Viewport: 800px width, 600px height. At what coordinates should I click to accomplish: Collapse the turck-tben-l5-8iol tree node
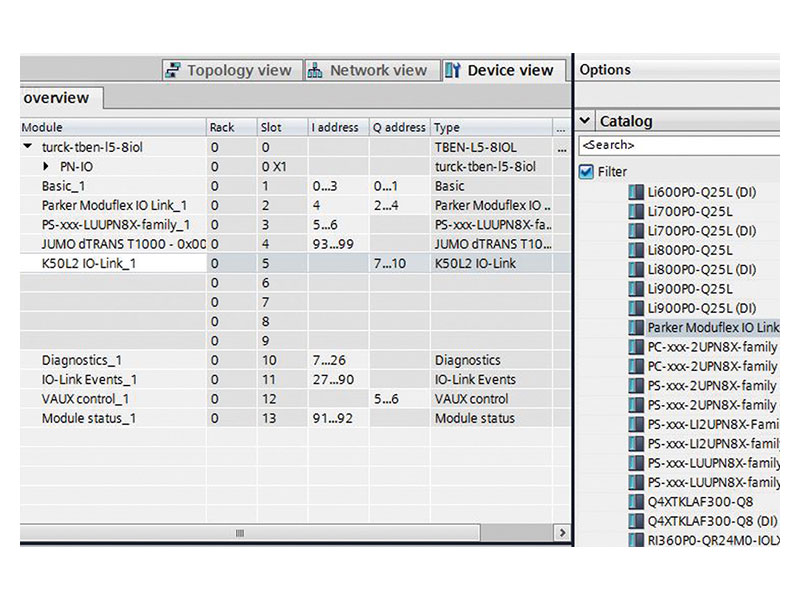tap(28, 146)
